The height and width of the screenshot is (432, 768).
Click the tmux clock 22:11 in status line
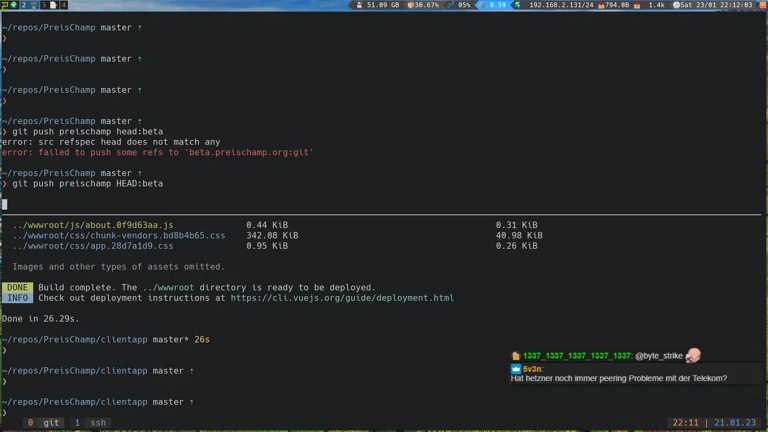click(686, 423)
